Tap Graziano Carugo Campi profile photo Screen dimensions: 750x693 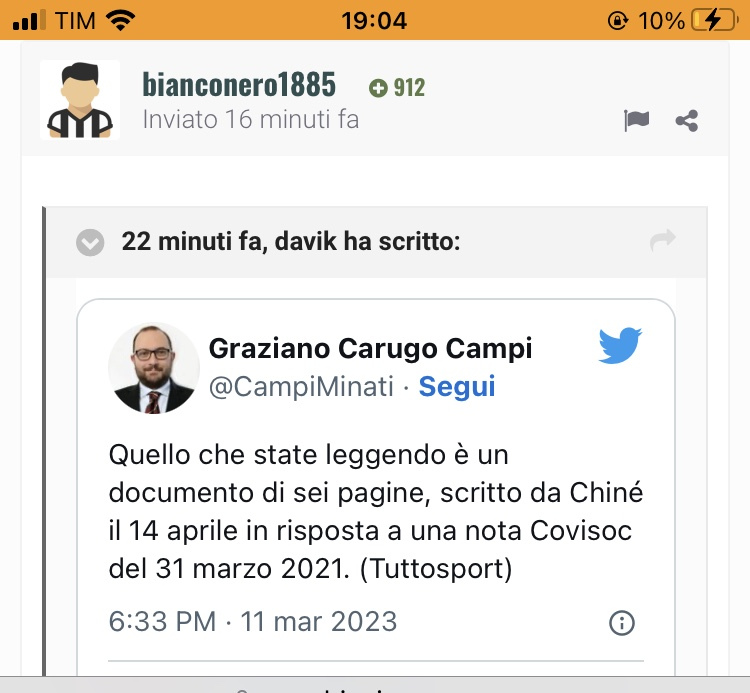(x=154, y=368)
